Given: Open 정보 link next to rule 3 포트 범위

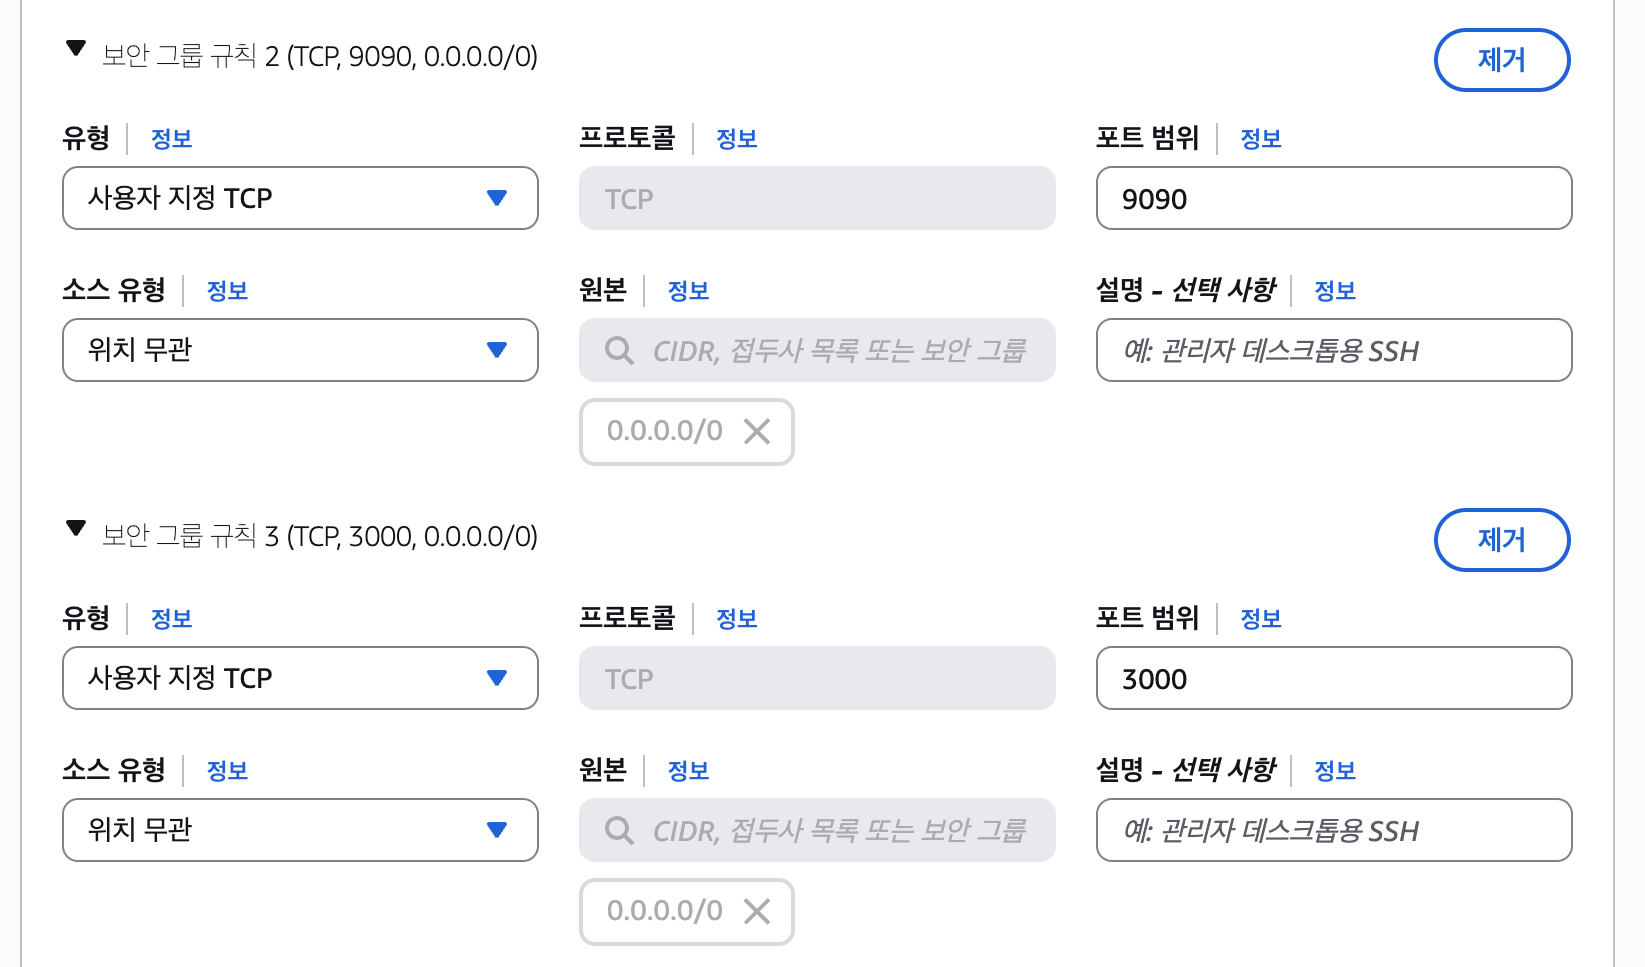Looking at the screenshot, I should point(1260,619).
